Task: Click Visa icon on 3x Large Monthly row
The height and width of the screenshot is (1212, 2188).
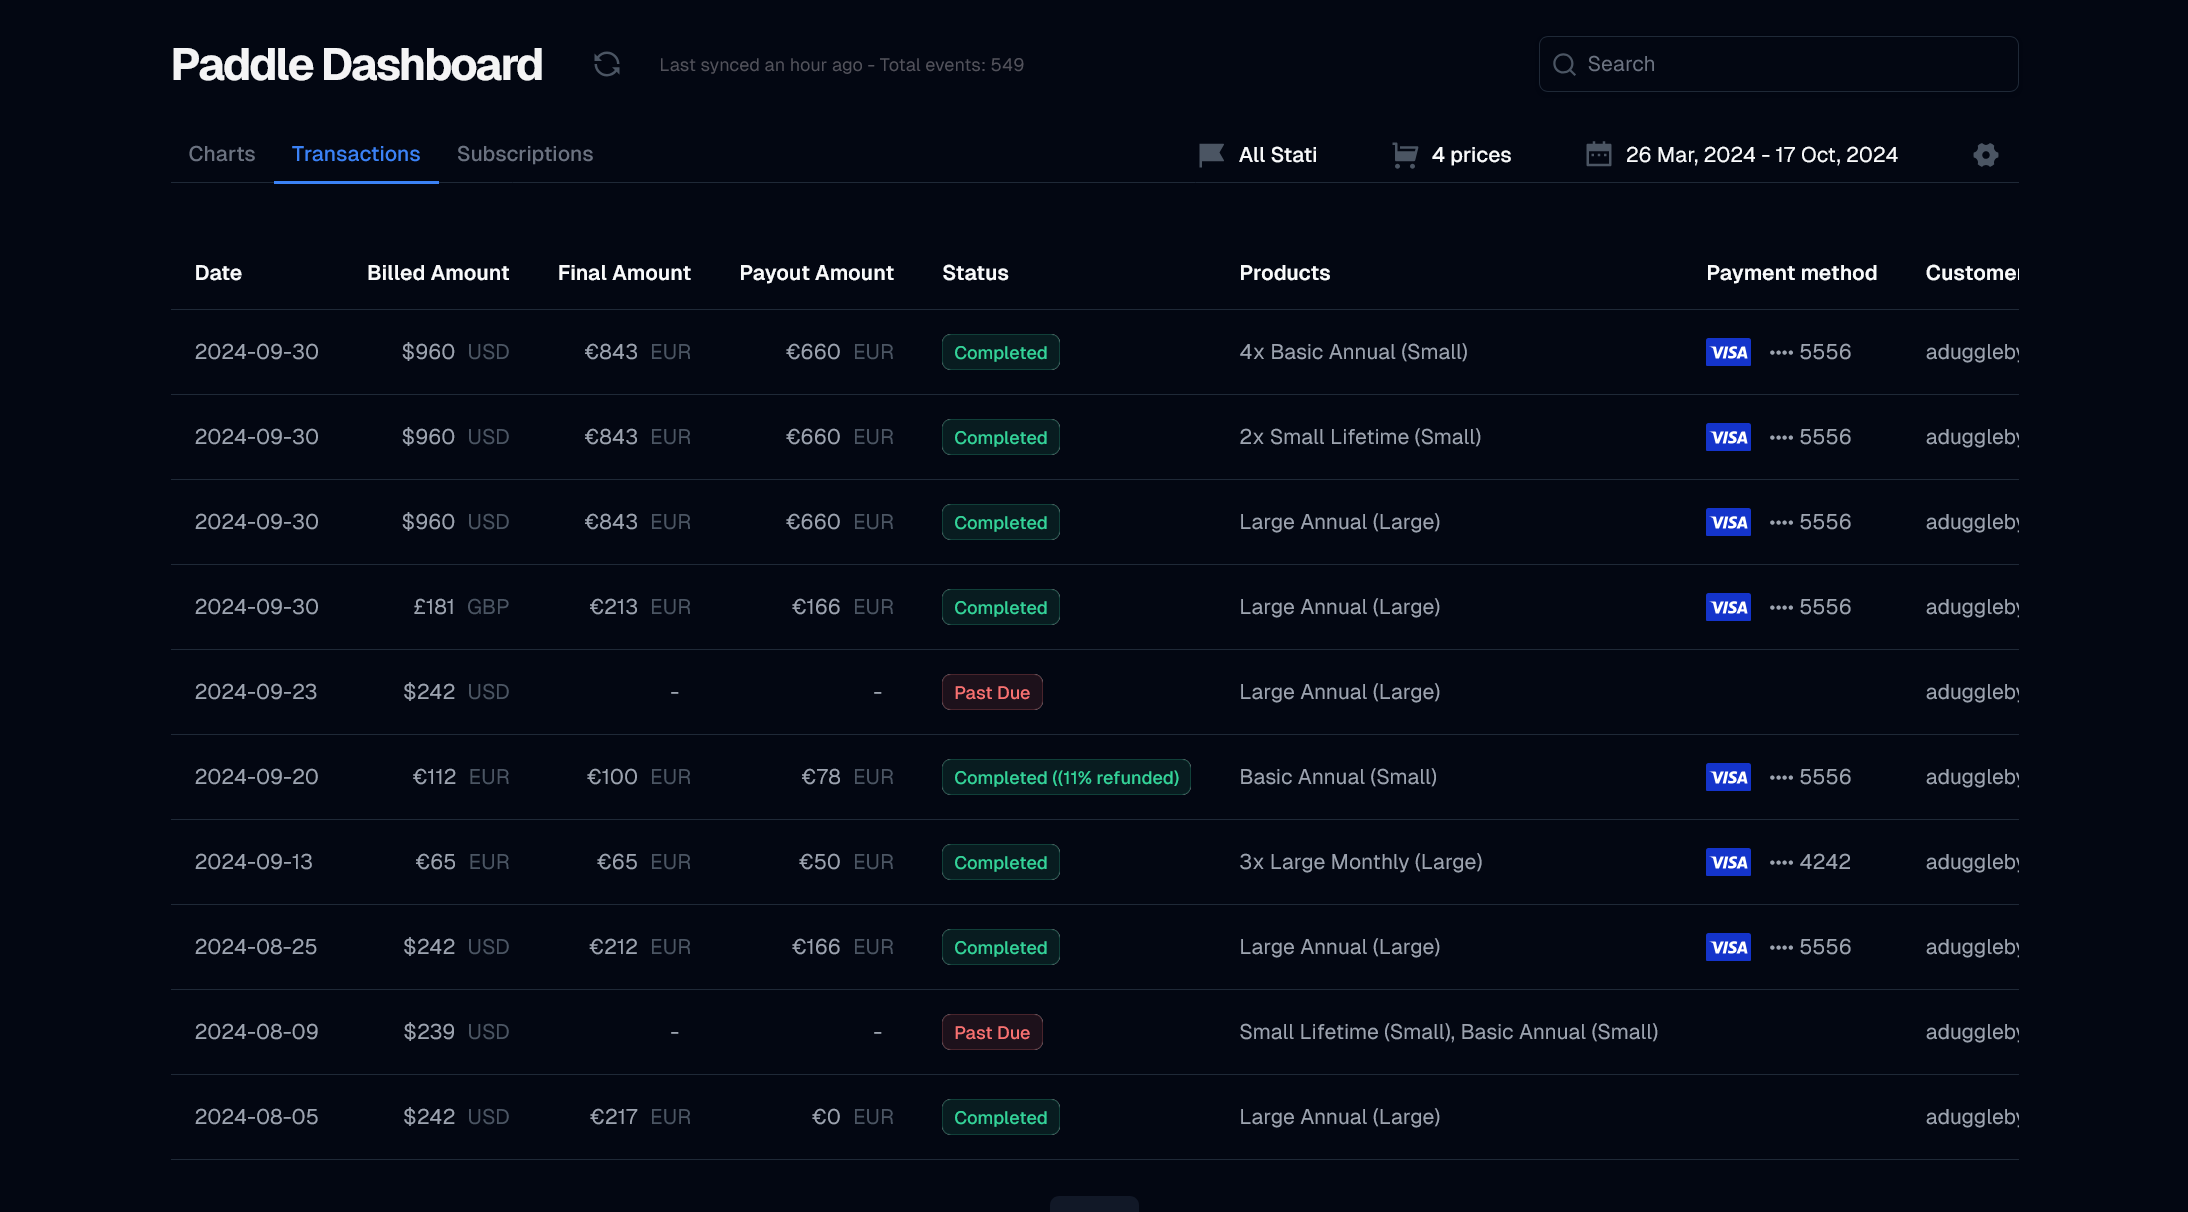Action: tap(1728, 862)
